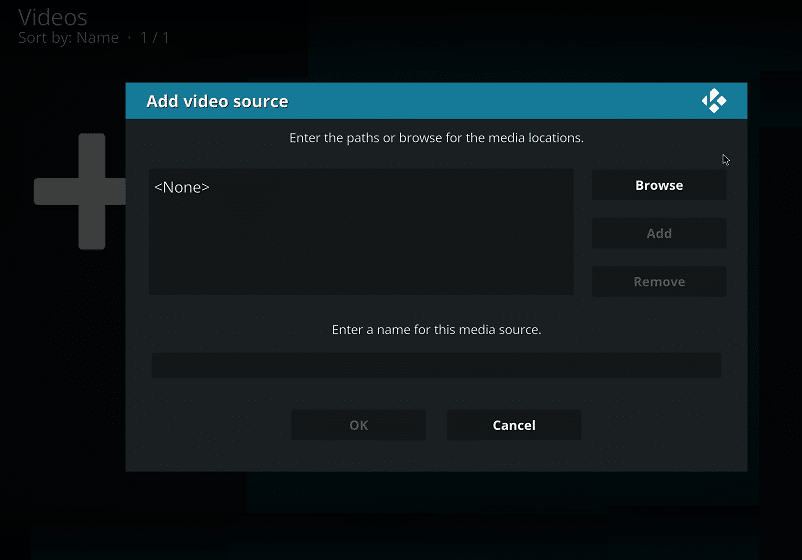802x560 pixels.
Task: Click the 'Sort by: Name' label
Action: tap(69, 38)
